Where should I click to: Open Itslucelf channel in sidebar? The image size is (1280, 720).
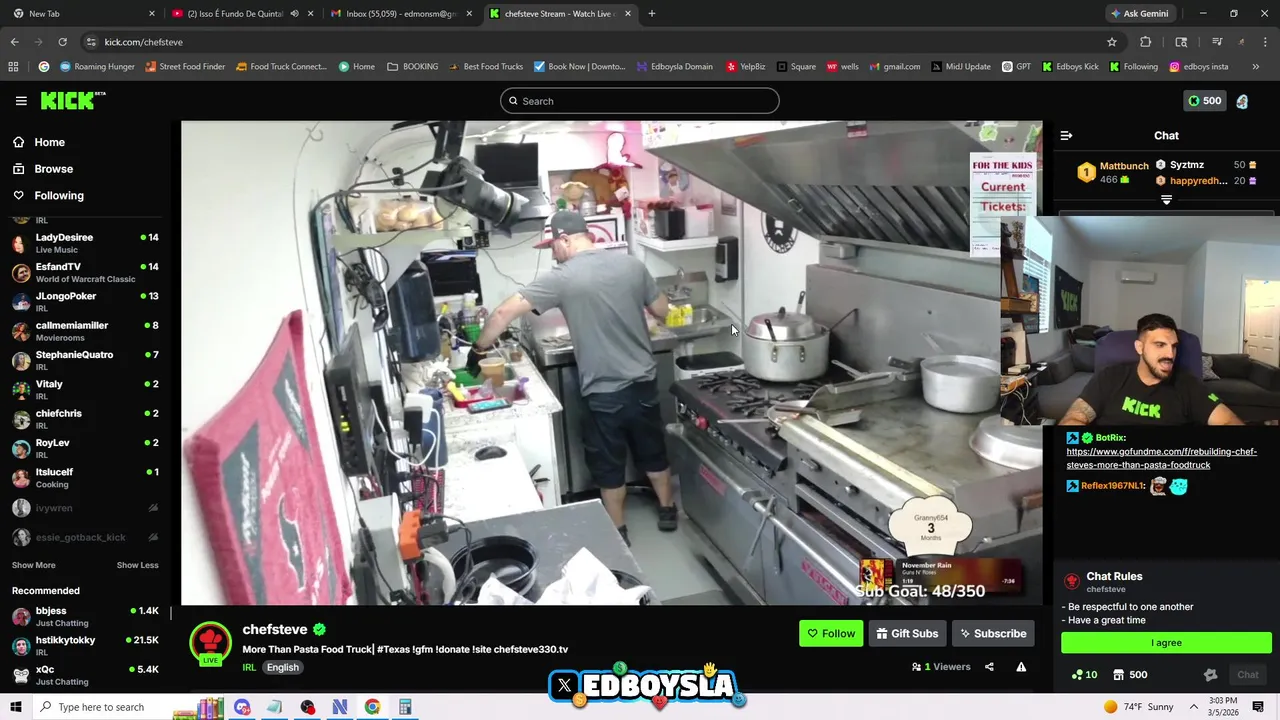coord(85,478)
